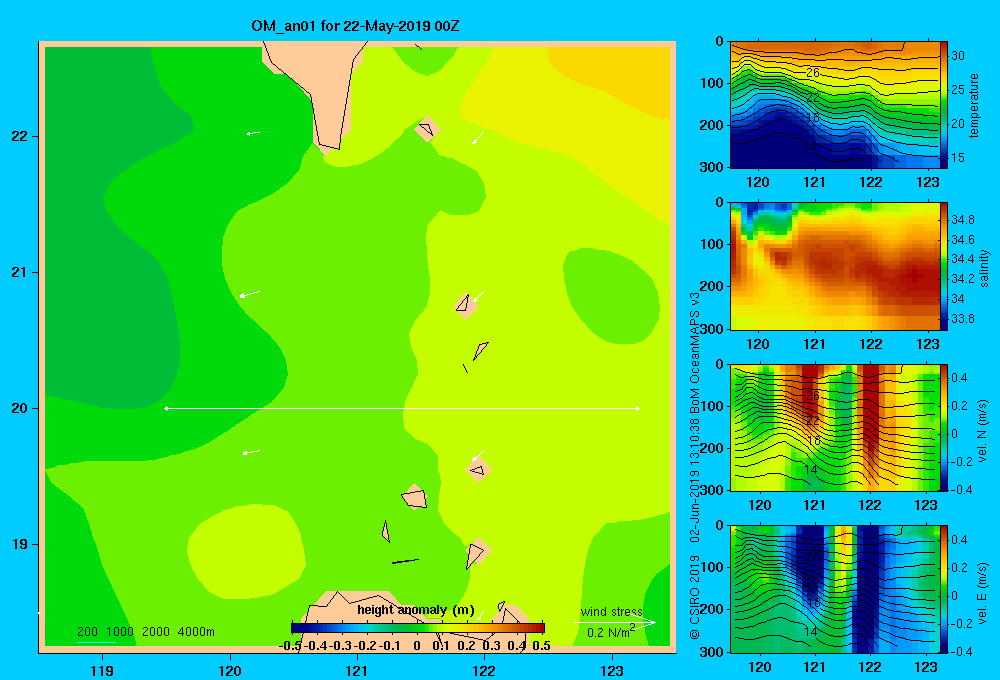
Task: Click the "0.5" tick on height anomaly scale
Action: click(541, 645)
